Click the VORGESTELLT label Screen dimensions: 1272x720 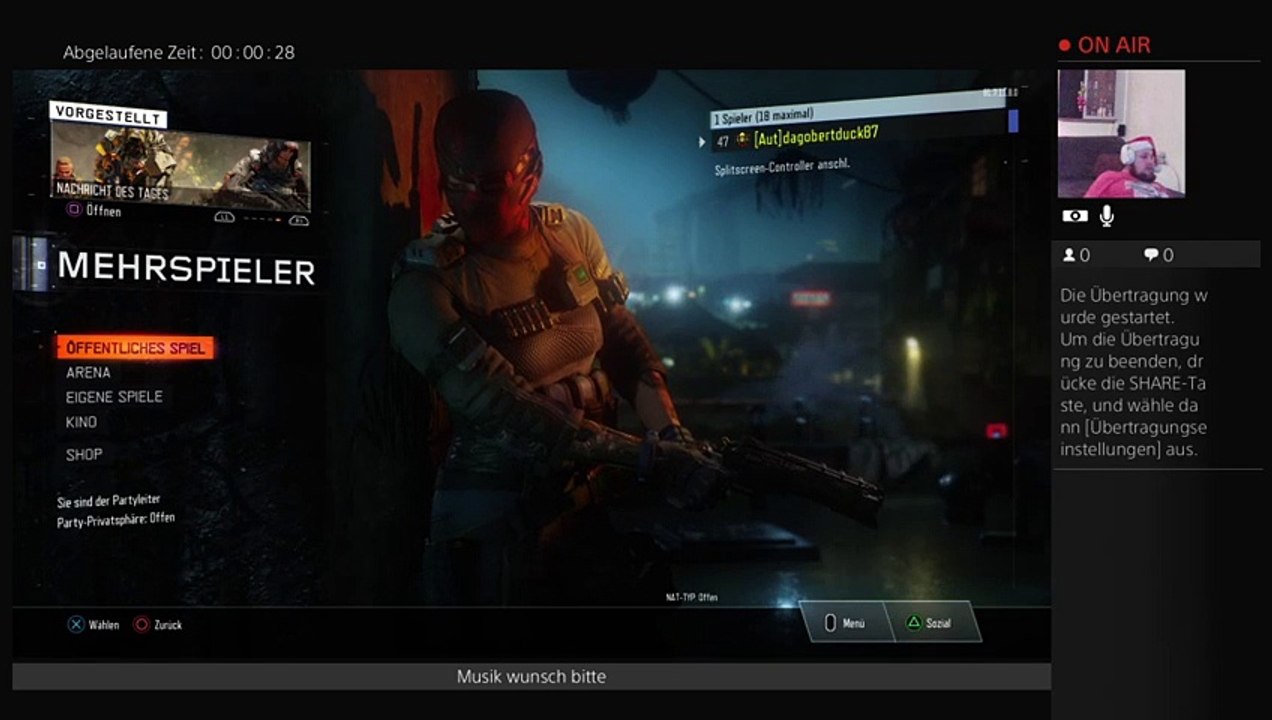(x=108, y=114)
